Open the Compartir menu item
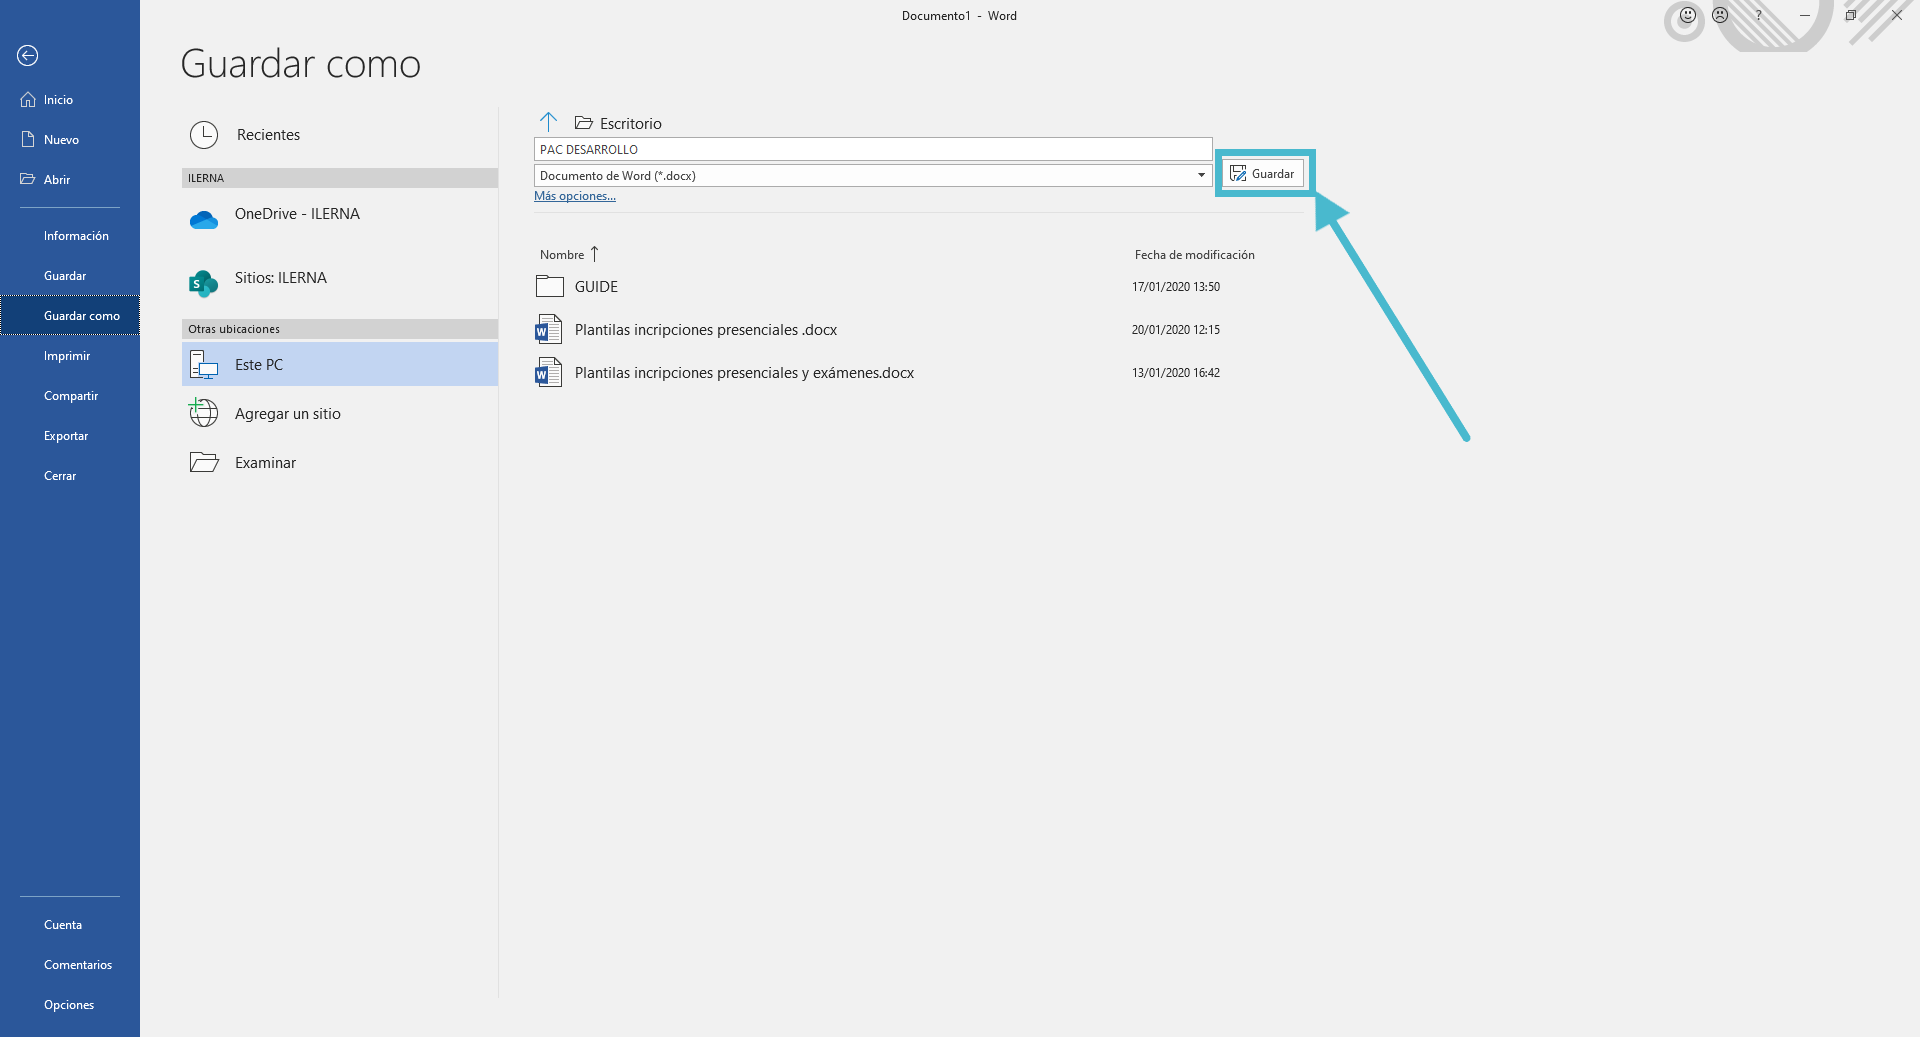Screen dimensions: 1920x1037 click(71, 396)
